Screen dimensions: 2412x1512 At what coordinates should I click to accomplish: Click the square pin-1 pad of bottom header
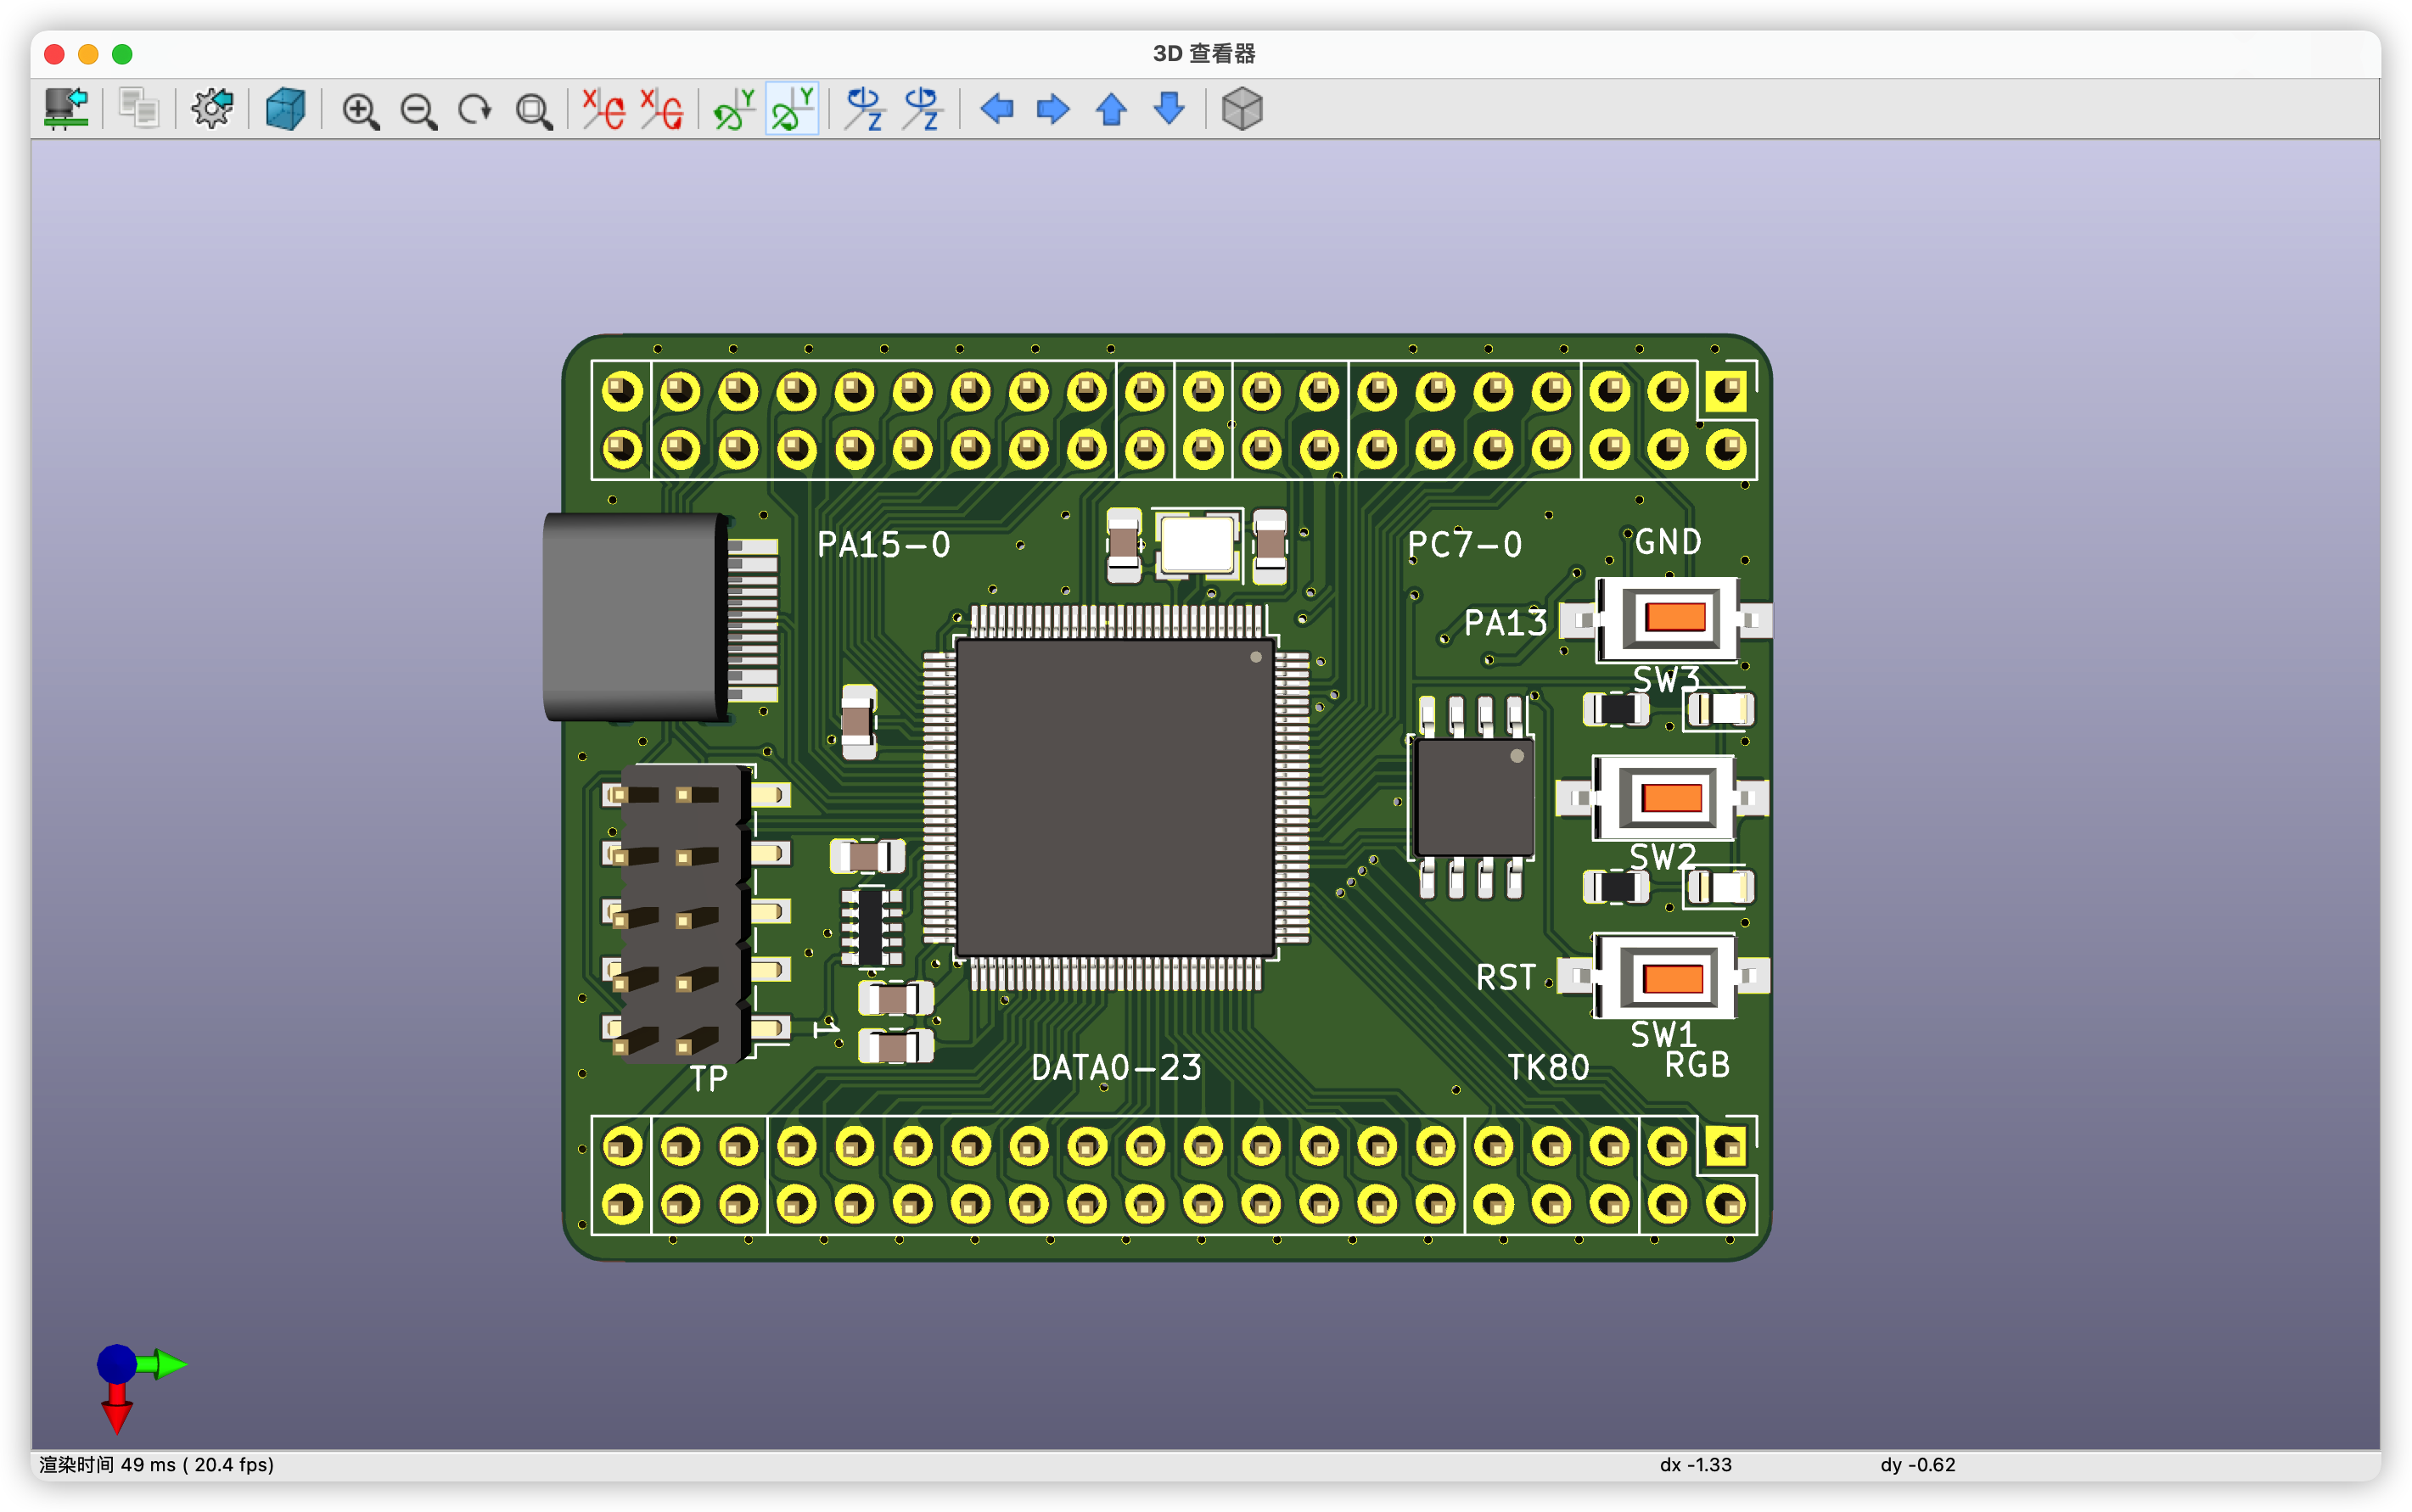(1726, 1146)
